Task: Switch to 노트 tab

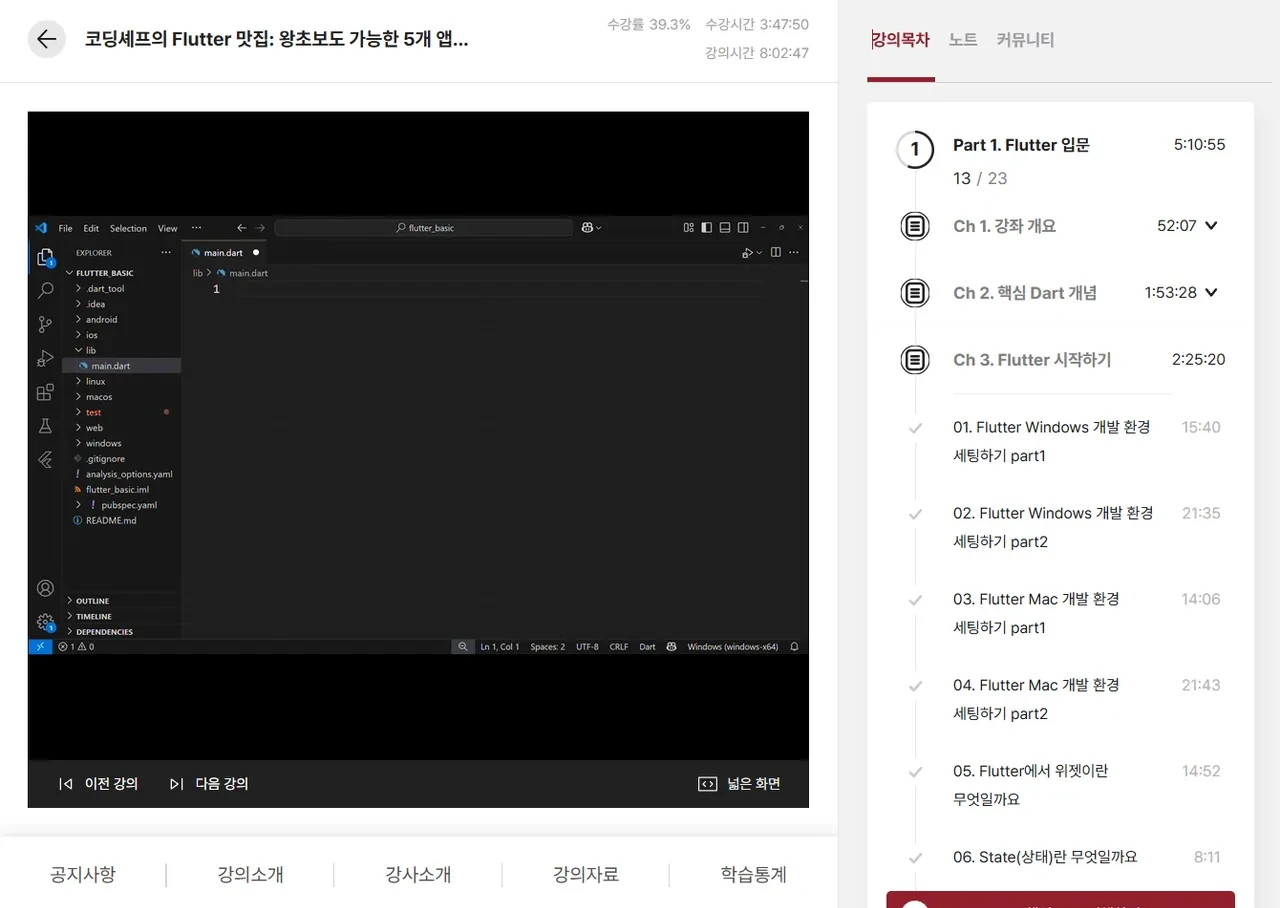Action: [x=963, y=40]
